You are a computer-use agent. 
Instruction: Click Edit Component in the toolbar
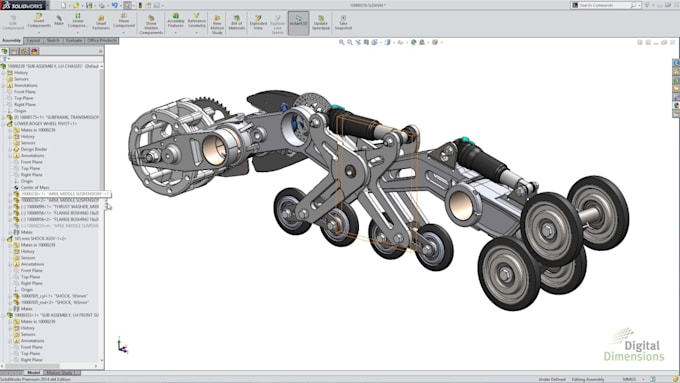pyautogui.click(x=13, y=23)
